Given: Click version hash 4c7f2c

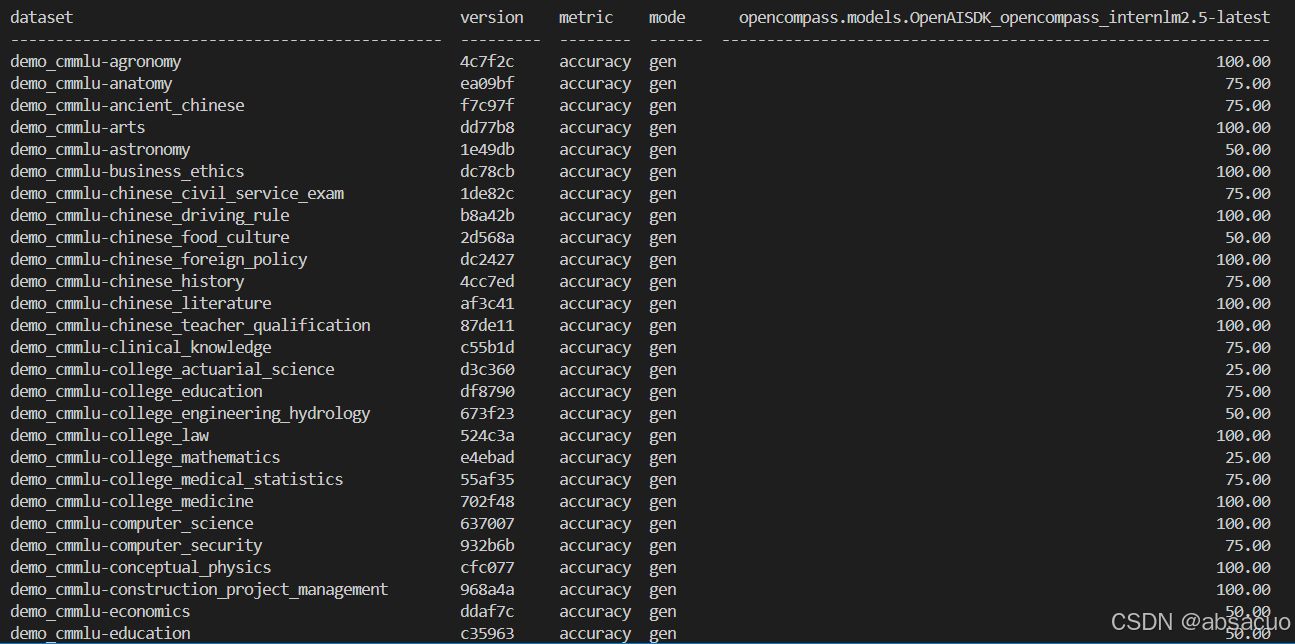Looking at the screenshot, I should click(487, 61).
